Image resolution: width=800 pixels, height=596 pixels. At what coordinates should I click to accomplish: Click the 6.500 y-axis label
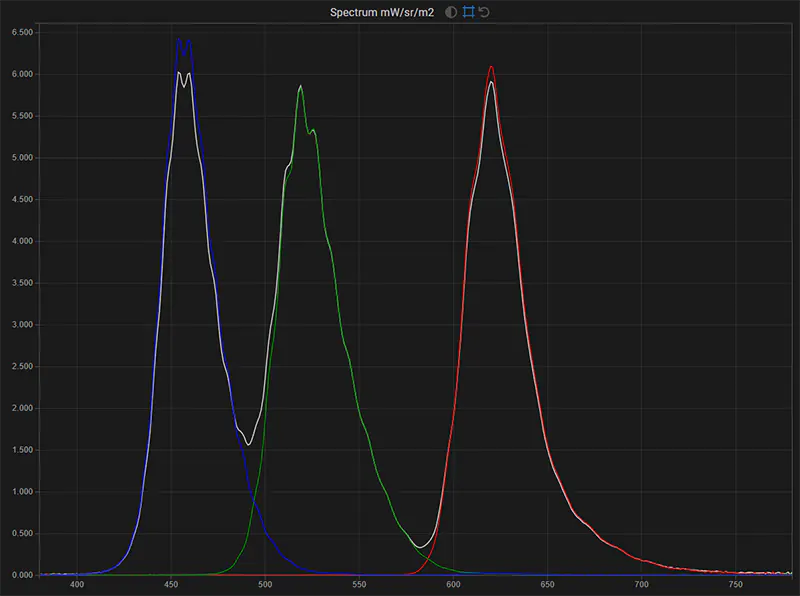coord(21,32)
